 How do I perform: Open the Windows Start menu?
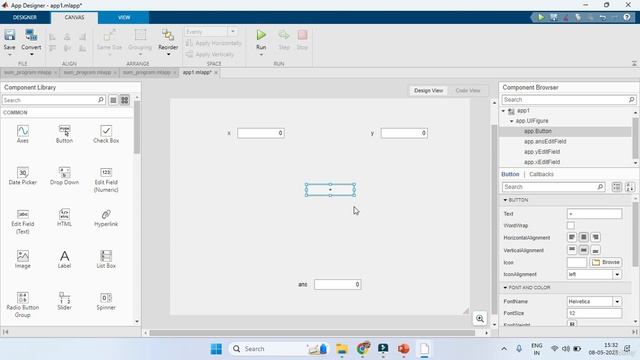pos(216,349)
